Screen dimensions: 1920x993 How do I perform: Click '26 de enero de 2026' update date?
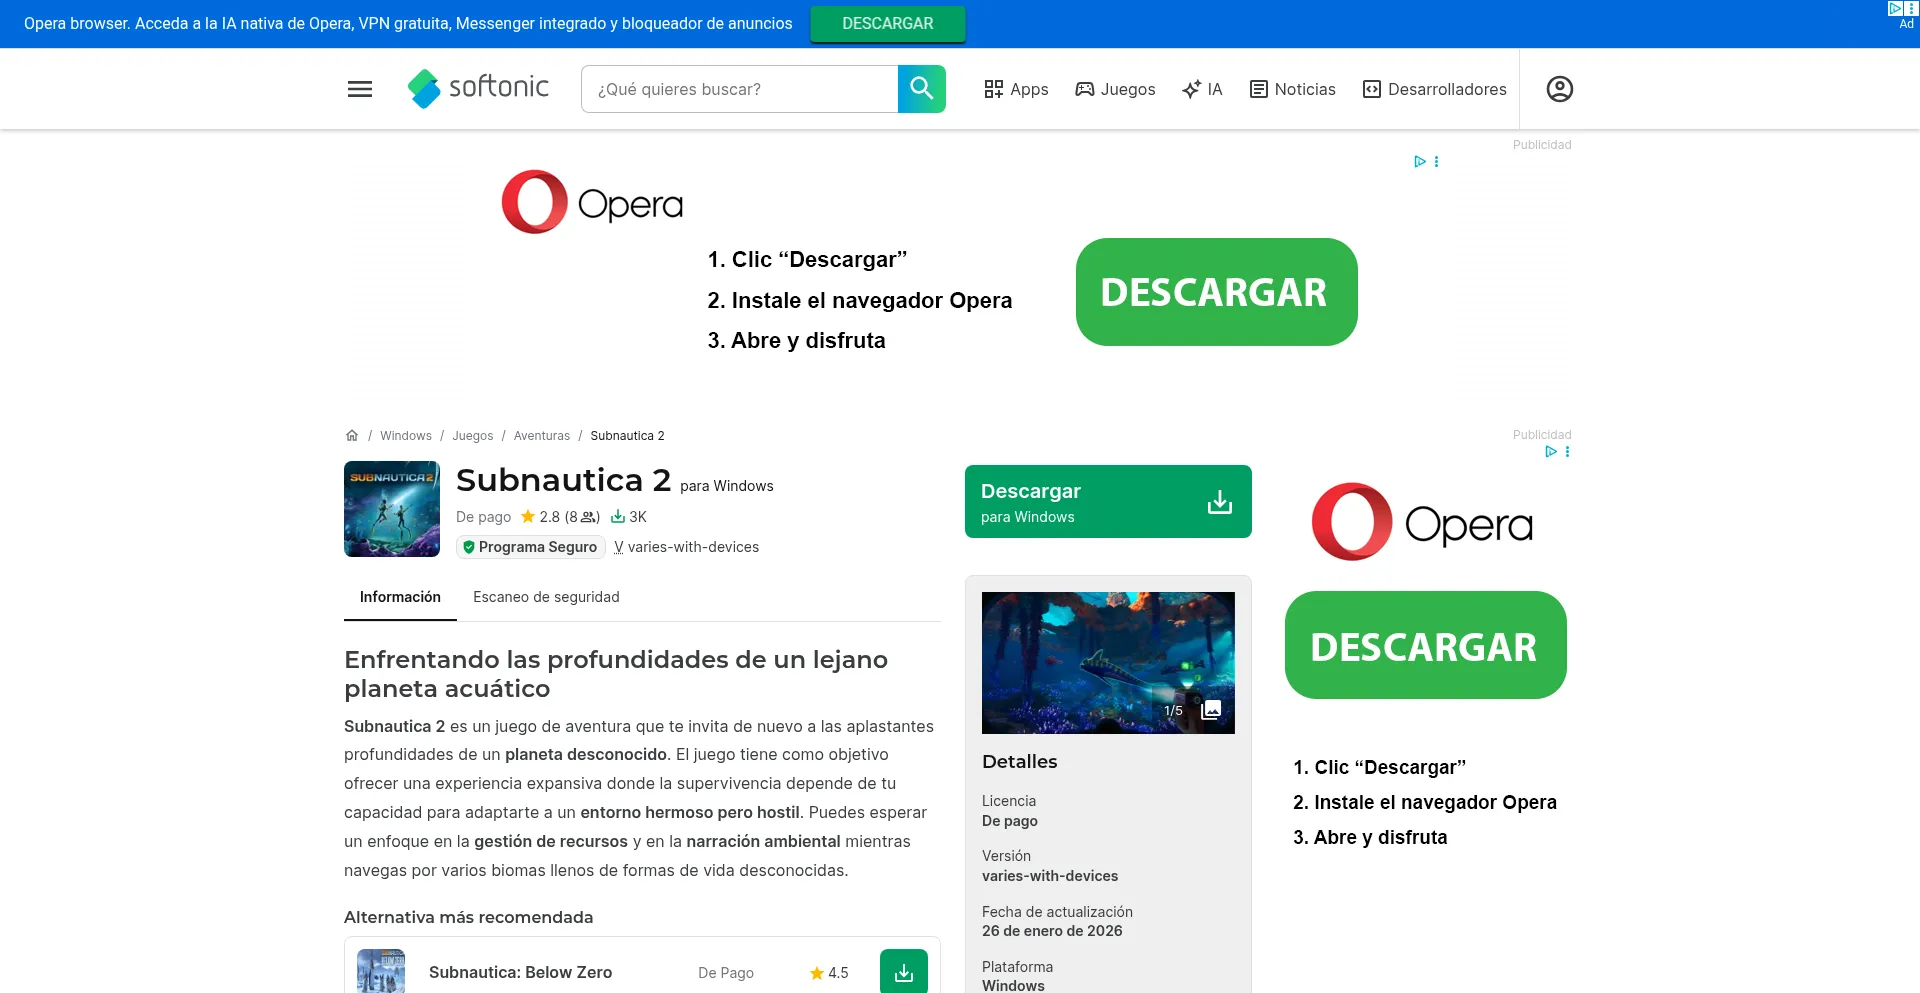[1052, 931]
